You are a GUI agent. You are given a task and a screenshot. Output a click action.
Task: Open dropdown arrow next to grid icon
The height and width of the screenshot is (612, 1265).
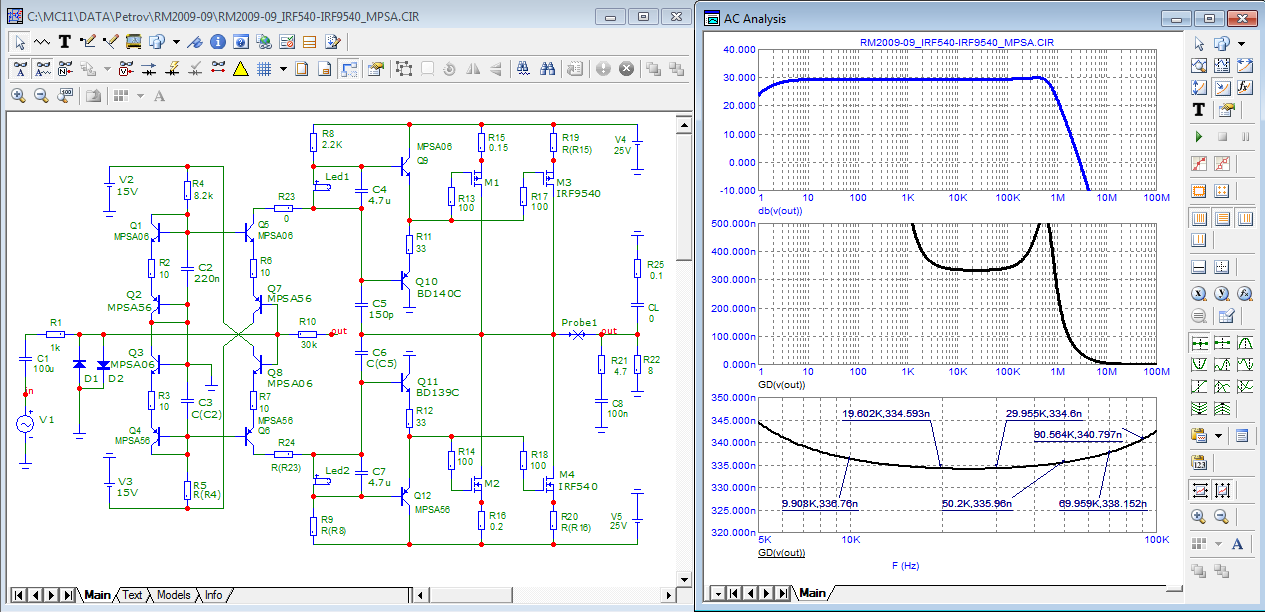[x=283, y=69]
